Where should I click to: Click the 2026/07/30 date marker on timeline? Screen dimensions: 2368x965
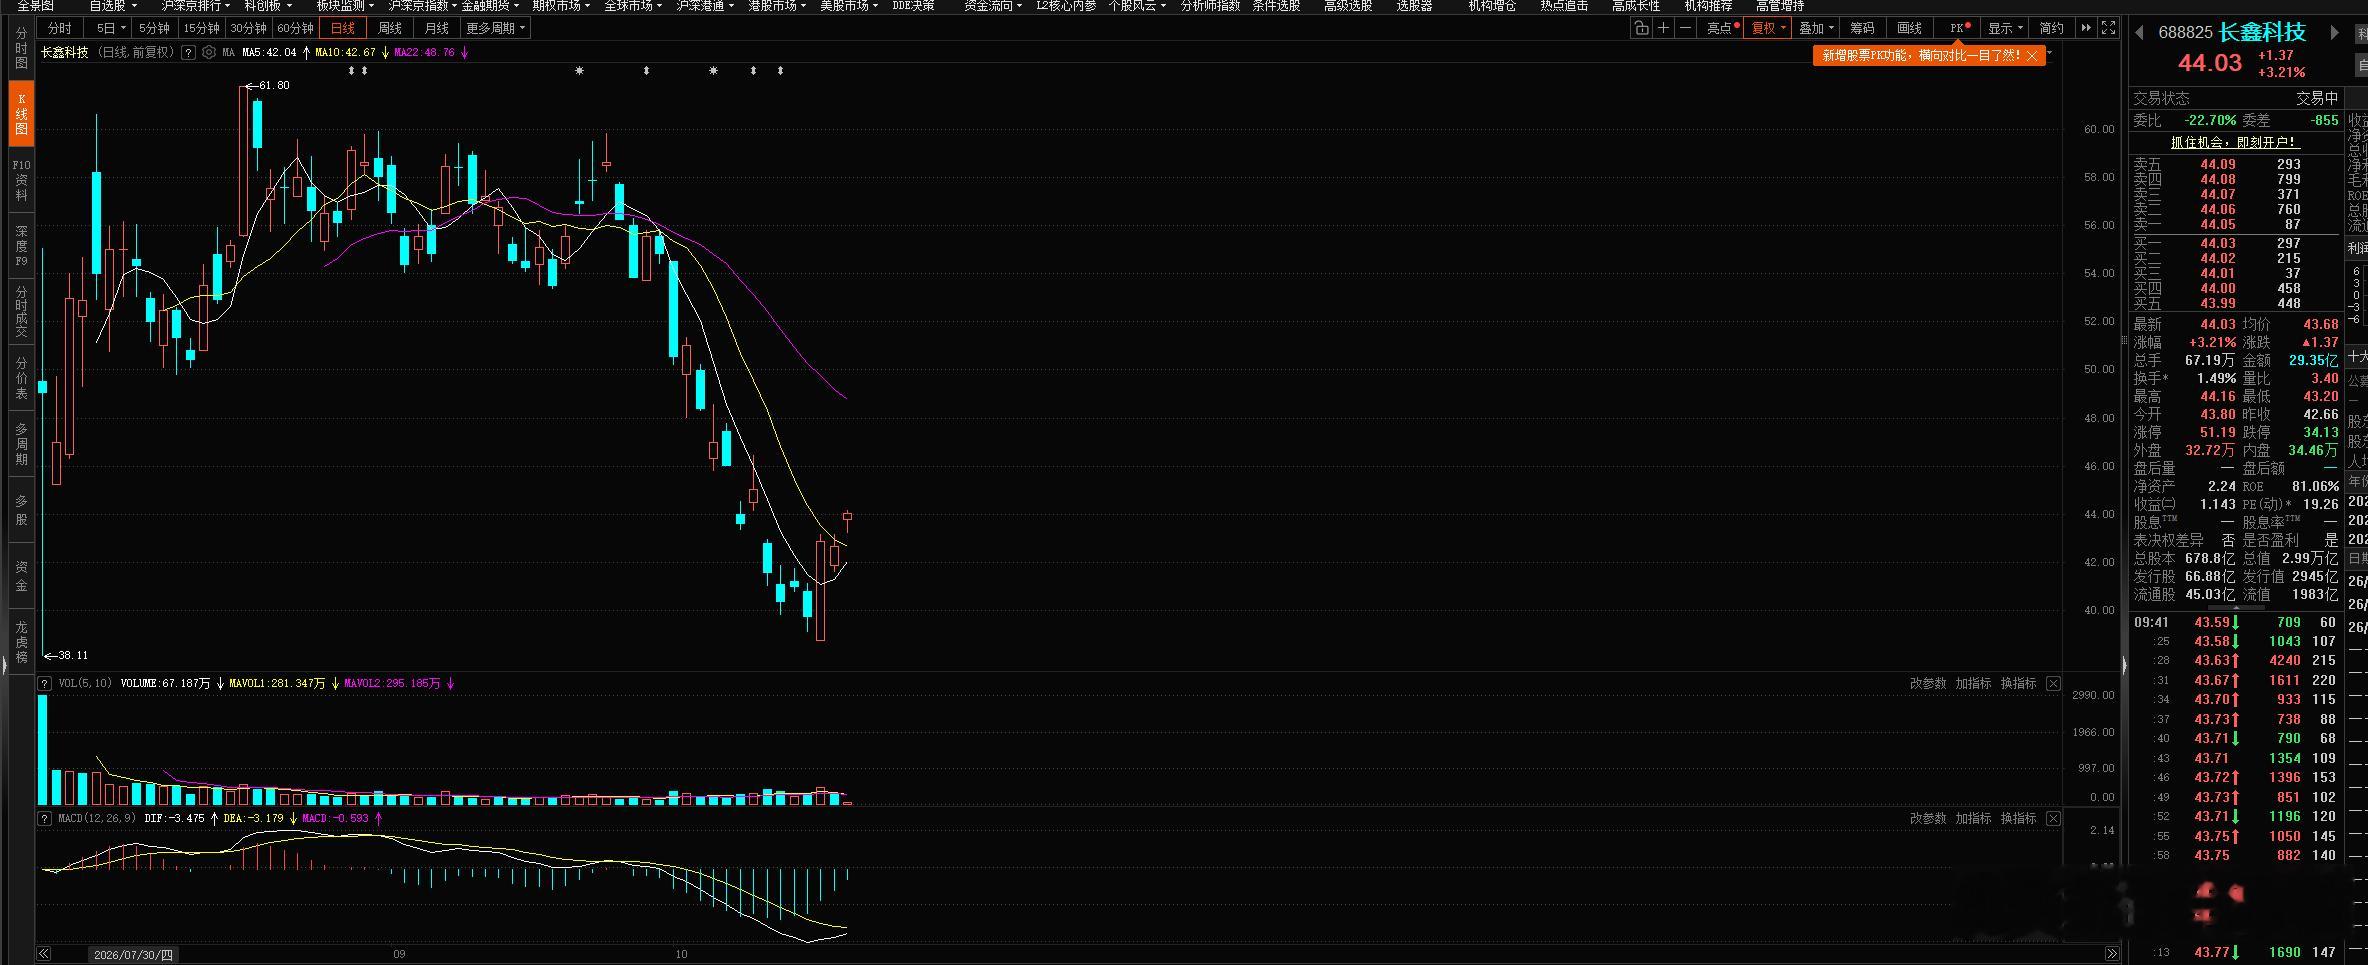point(133,954)
